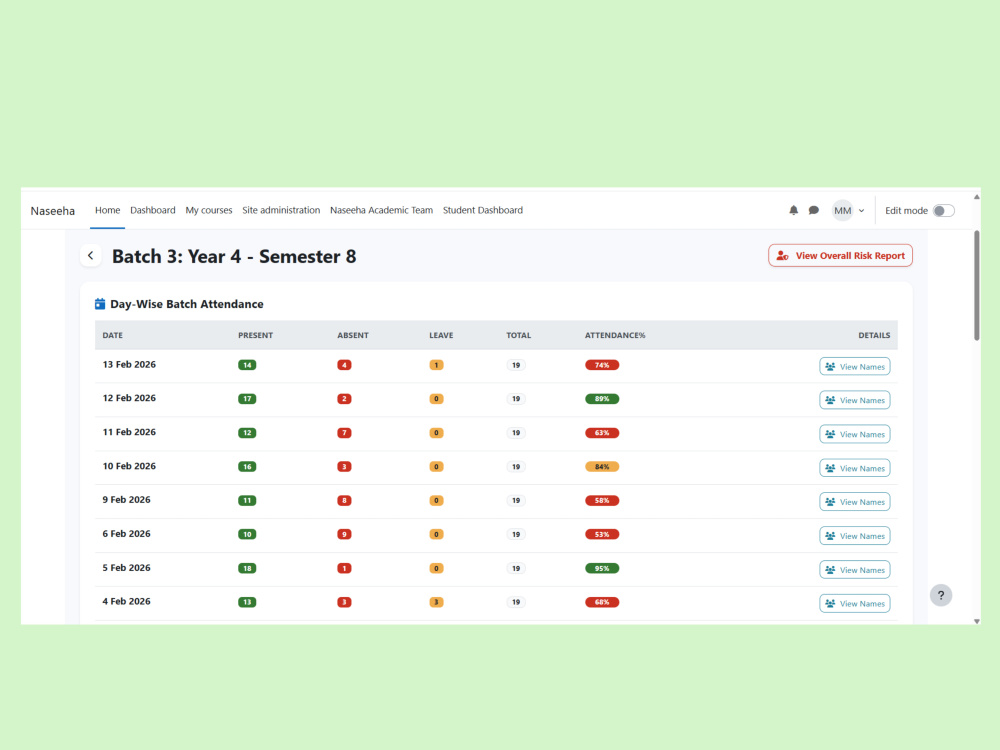Click the 95% attendance badge
This screenshot has height=750, width=1000.
pos(602,568)
